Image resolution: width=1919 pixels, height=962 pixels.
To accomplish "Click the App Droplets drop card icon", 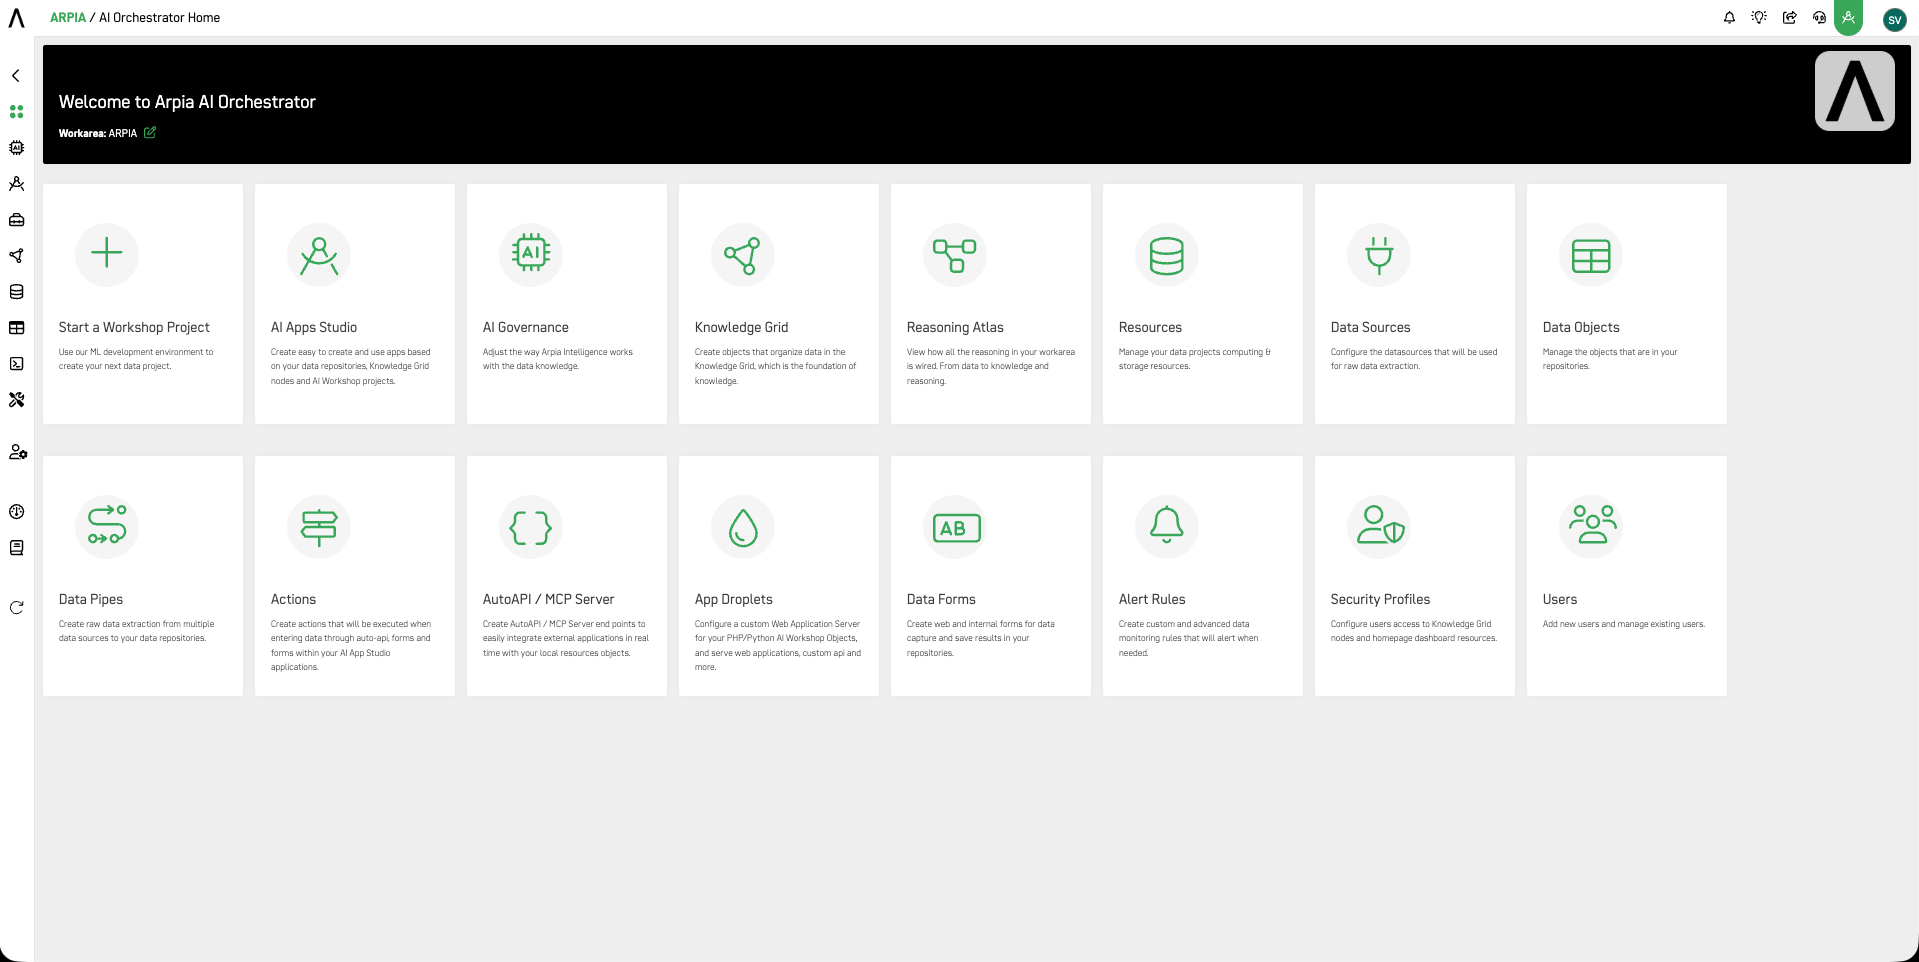I will coord(743,526).
